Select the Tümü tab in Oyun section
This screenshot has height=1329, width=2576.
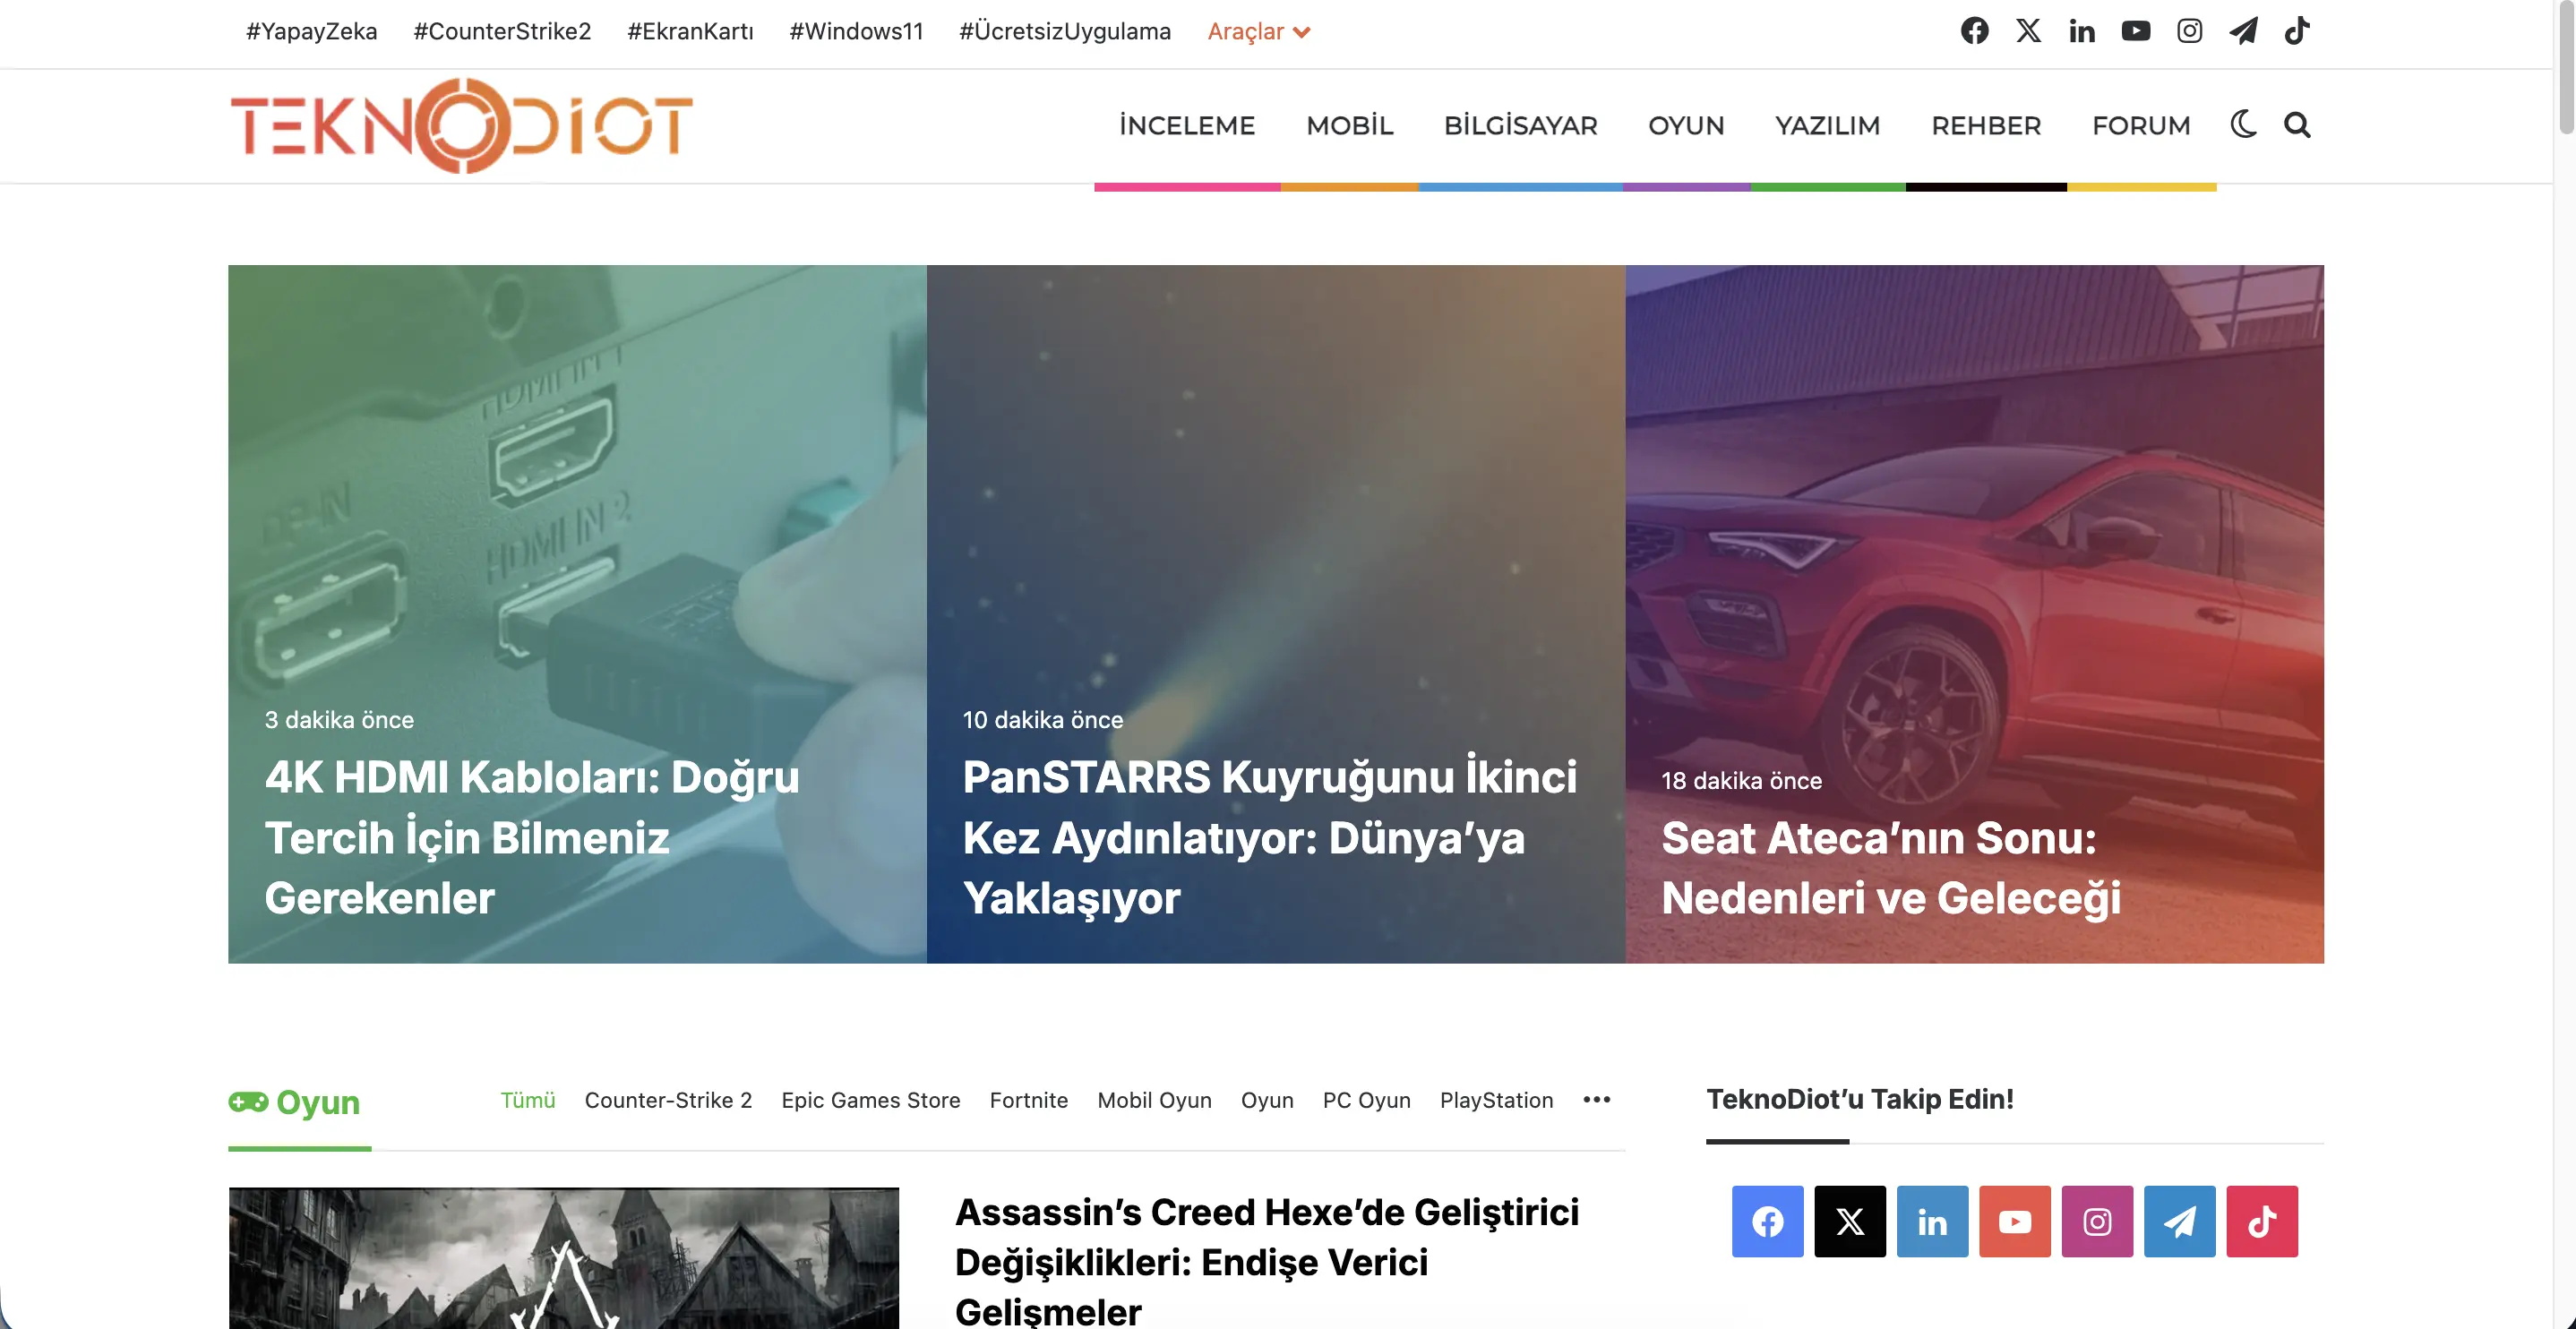[x=528, y=1100]
